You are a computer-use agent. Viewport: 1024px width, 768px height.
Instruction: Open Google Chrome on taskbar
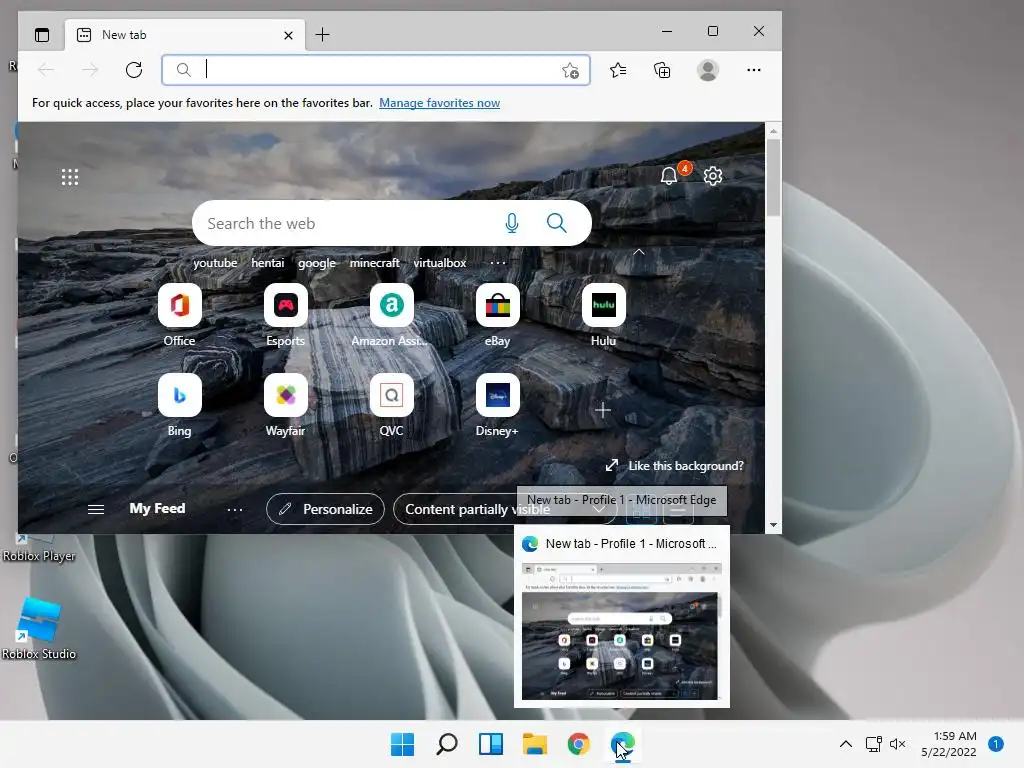coord(579,744)
